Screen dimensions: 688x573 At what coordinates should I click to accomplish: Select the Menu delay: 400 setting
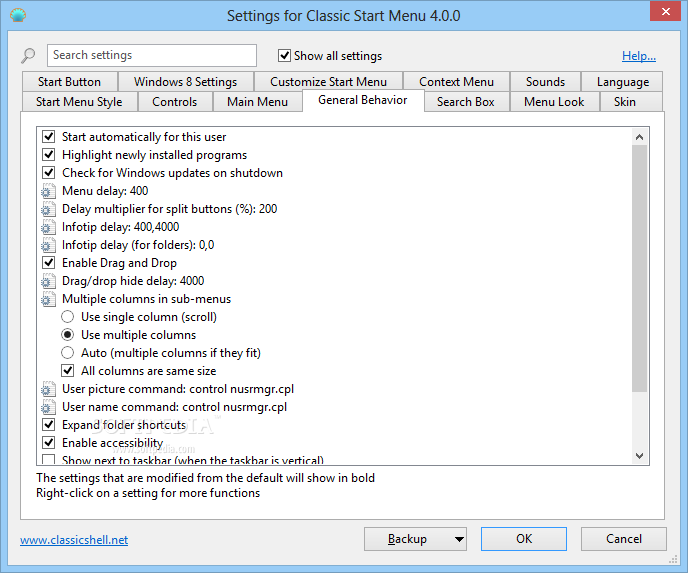105,191
